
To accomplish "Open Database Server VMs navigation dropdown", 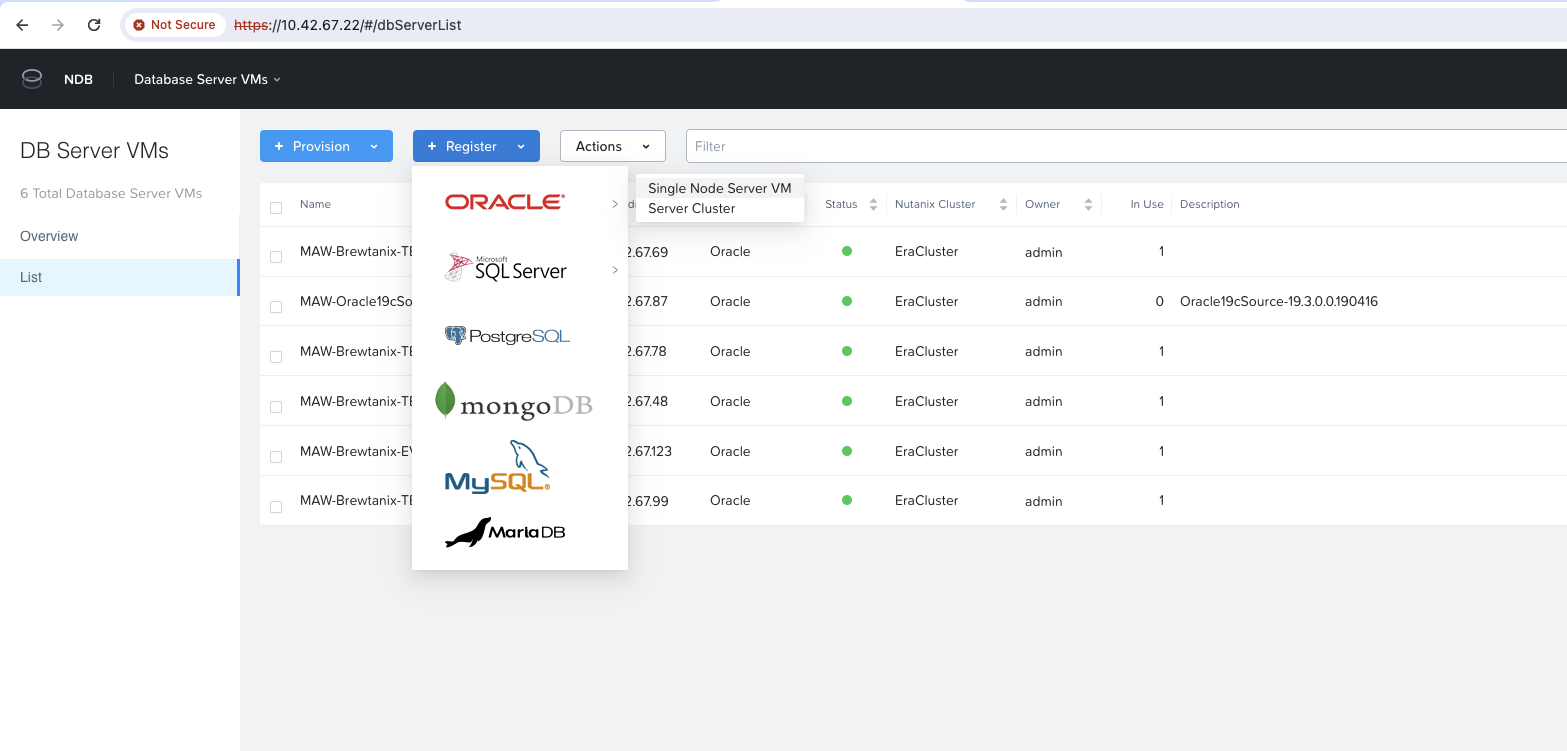I will [x=208, y=79].
